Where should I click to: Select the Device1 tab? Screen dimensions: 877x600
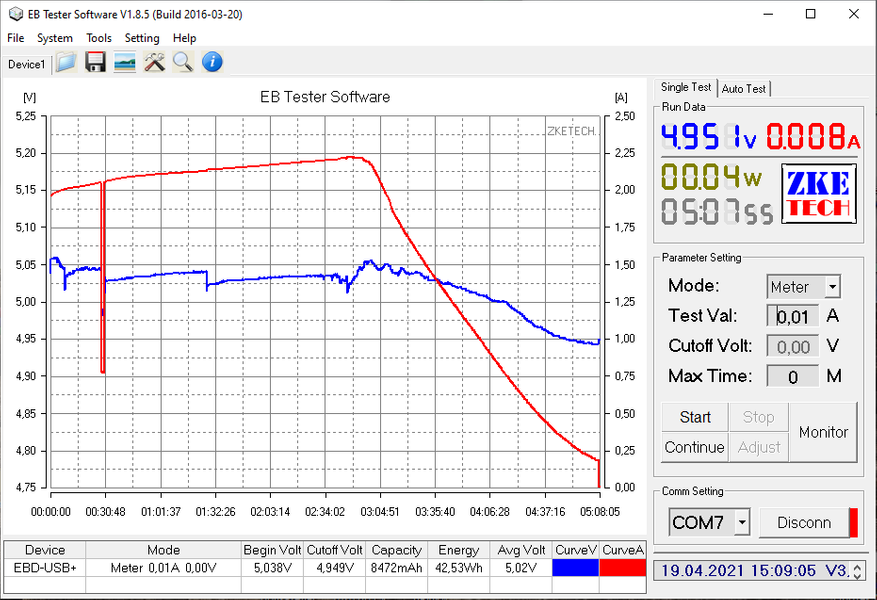click(26, 64)
